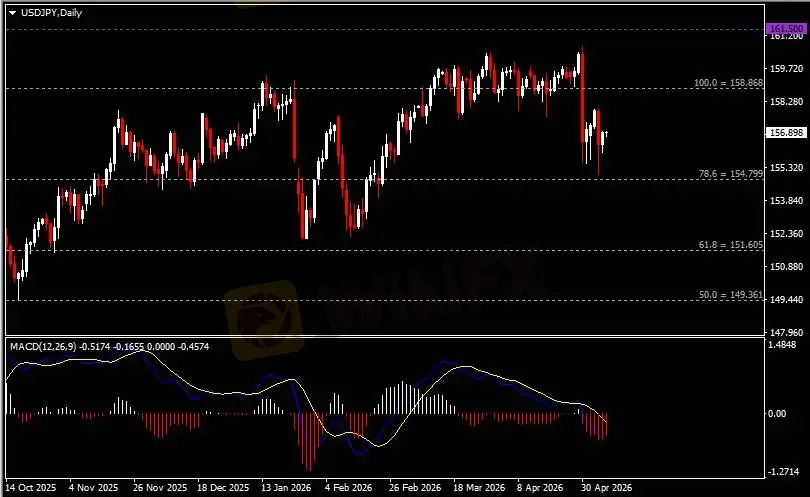This screenshot has width=810, height=497.
Task: Click the 4 Nov 2025 date marker
Action: (x=93, y=488)
